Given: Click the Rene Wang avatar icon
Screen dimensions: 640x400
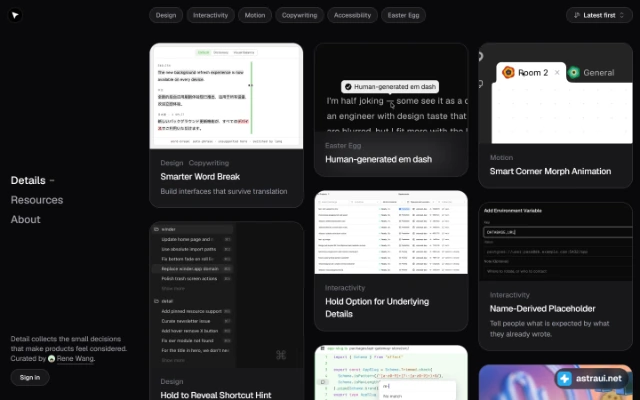Looking at the screenshot, I should 51,359.
